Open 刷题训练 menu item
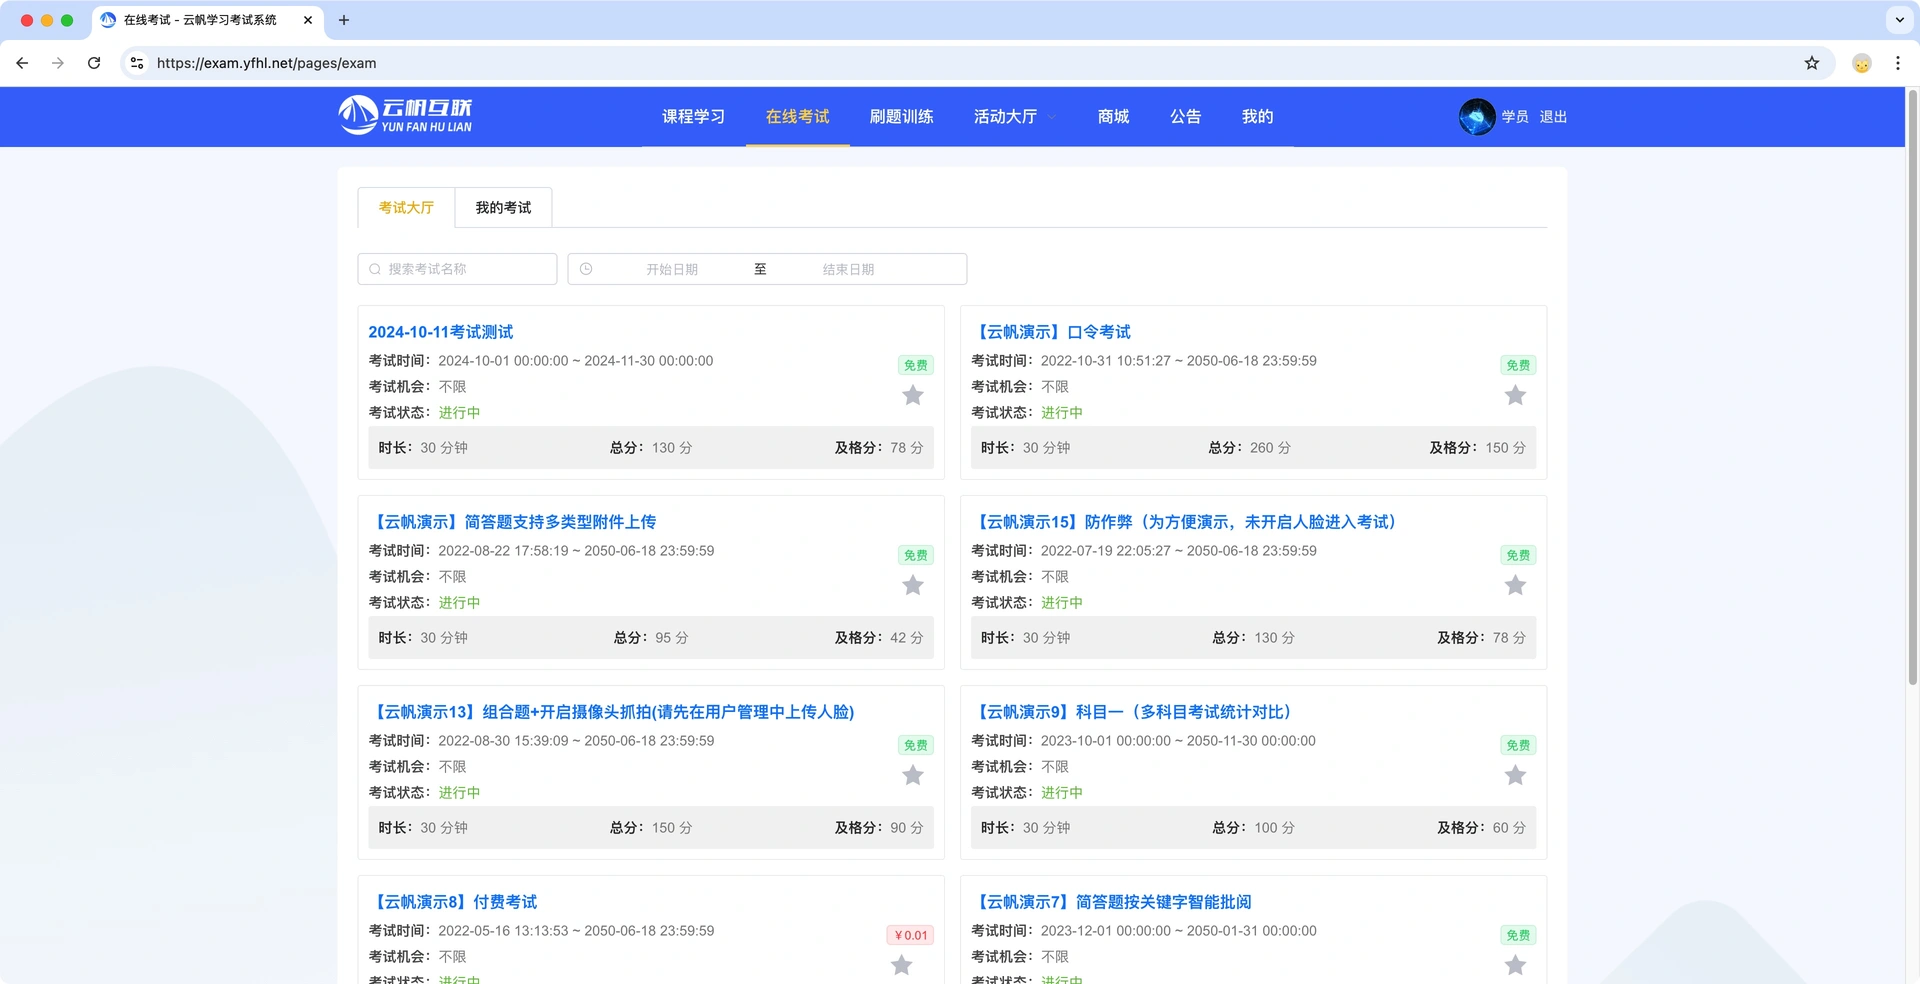The height and width of the screenshot is (984, 1920). click(901, 117)
